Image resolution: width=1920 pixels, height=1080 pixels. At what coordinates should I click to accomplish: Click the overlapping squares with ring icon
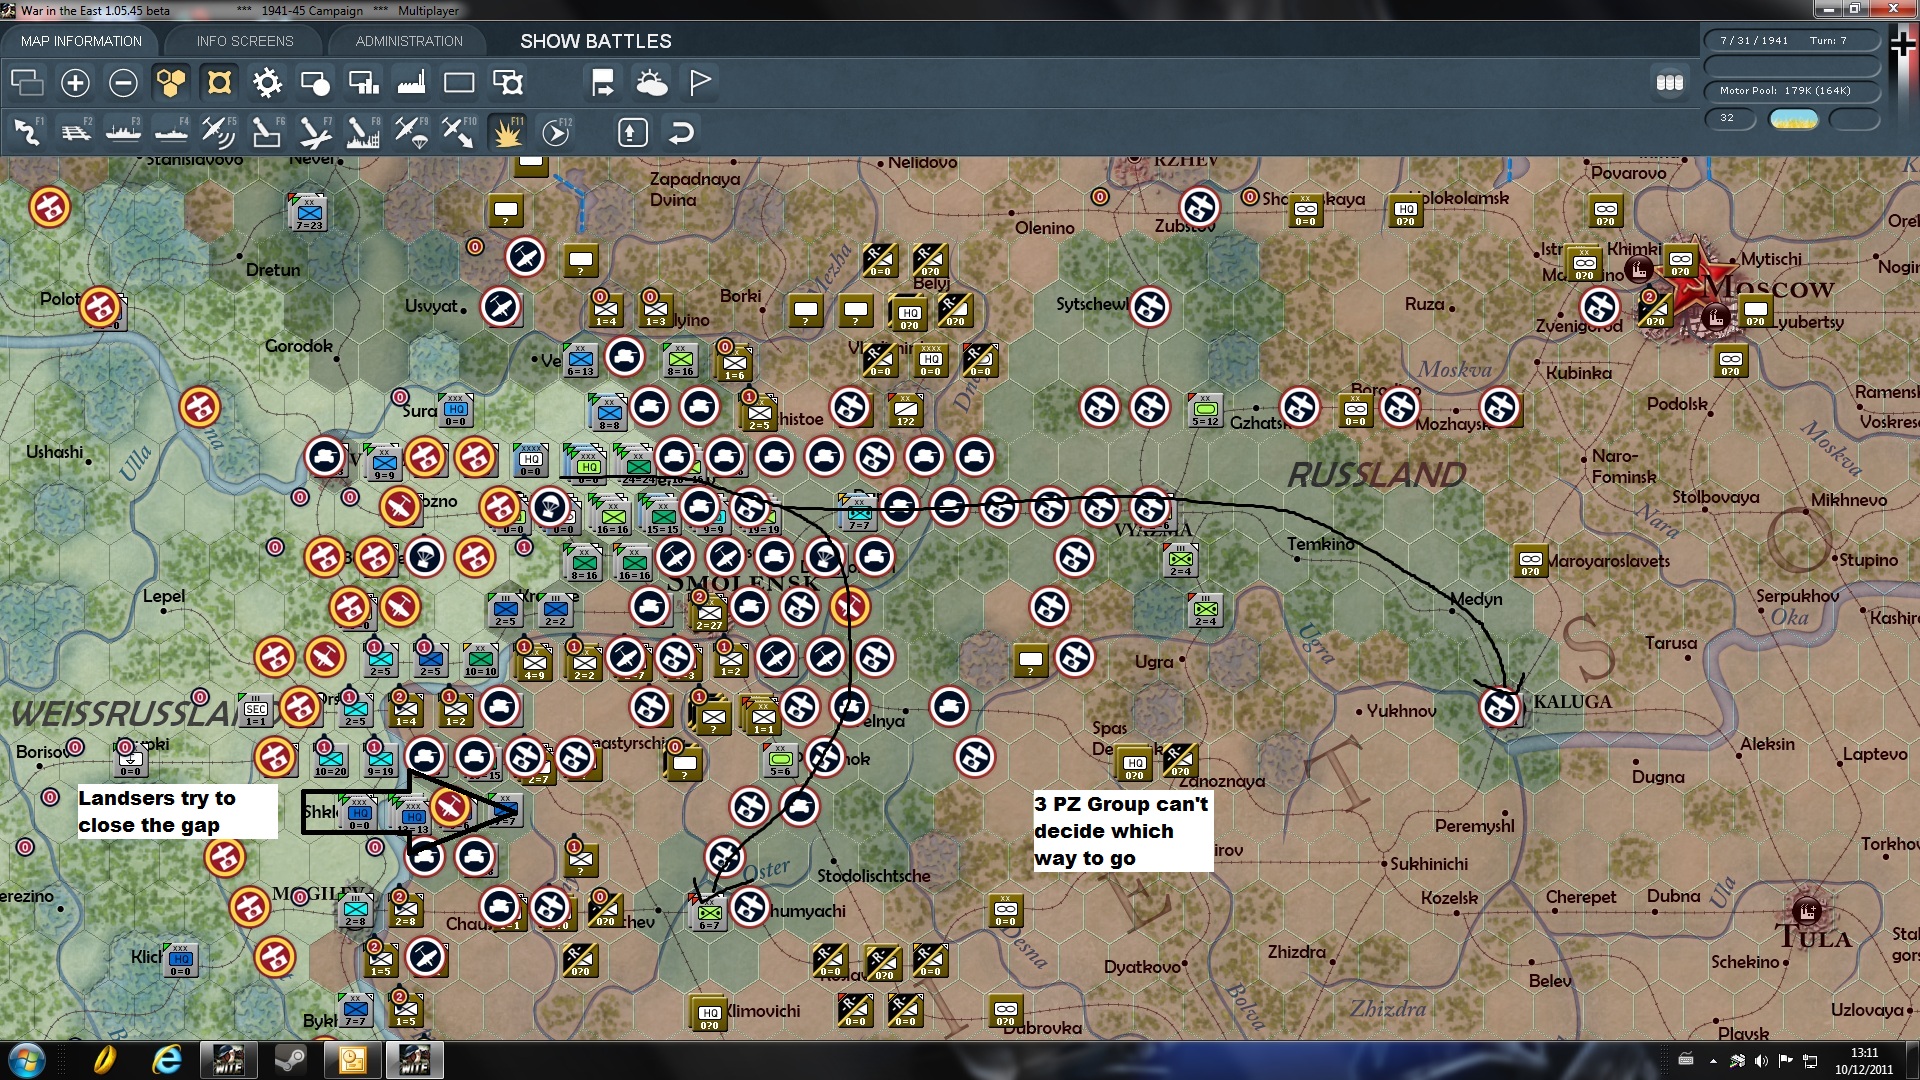507,82
